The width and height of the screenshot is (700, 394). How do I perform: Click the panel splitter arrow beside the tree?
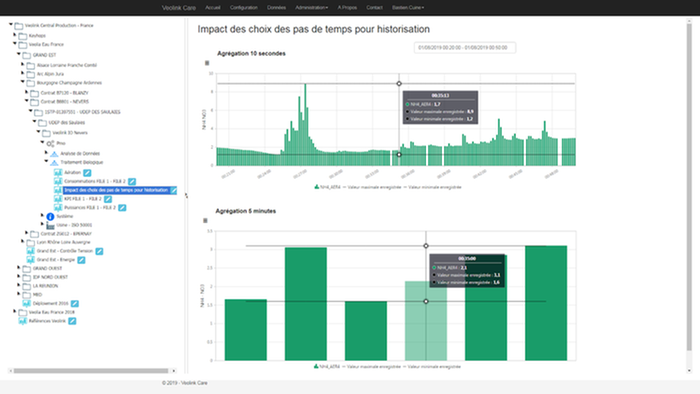[186, 195]
